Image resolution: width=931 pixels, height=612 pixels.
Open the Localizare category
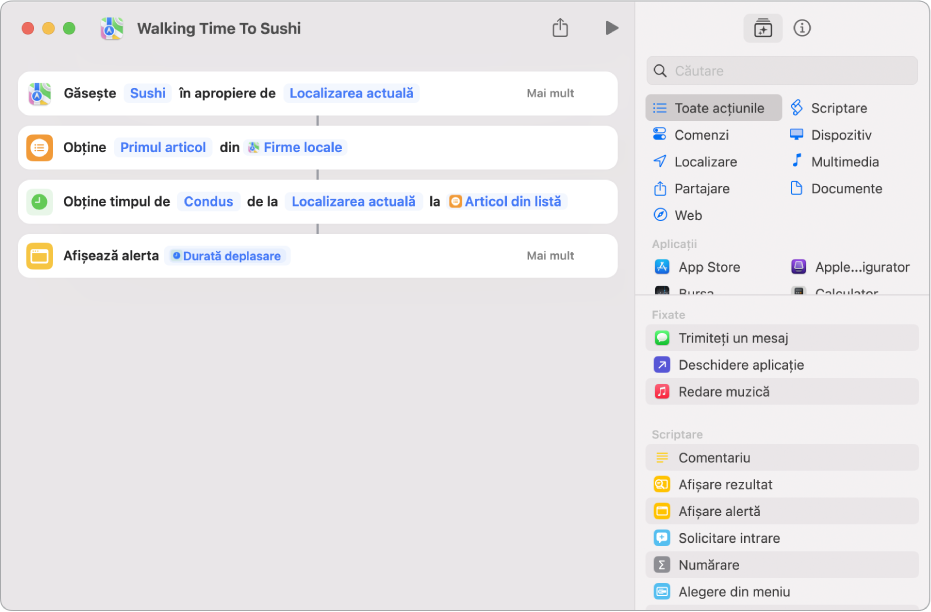coord(695,161)
